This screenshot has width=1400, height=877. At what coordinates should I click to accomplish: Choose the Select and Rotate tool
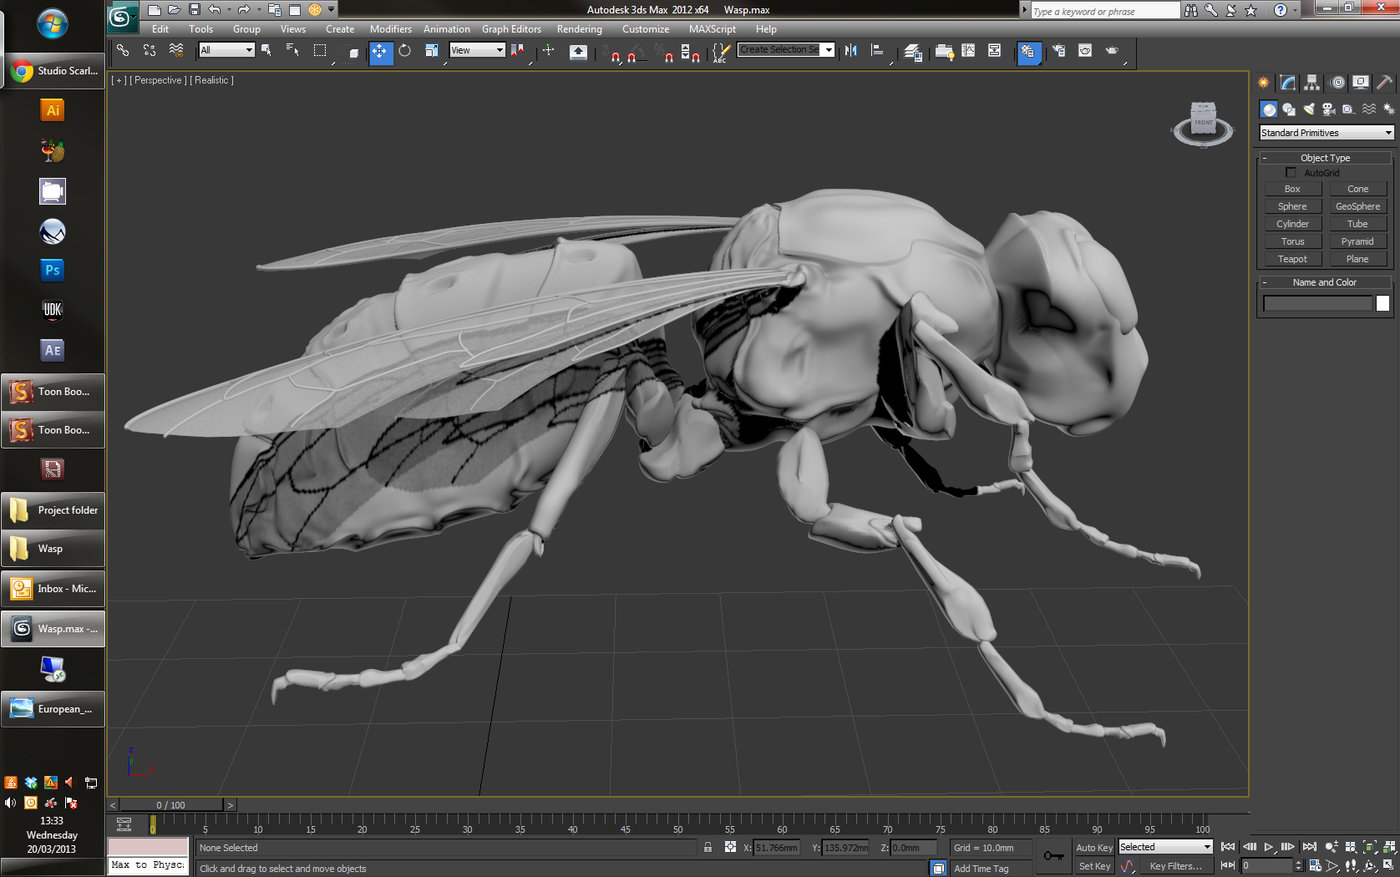405,51
